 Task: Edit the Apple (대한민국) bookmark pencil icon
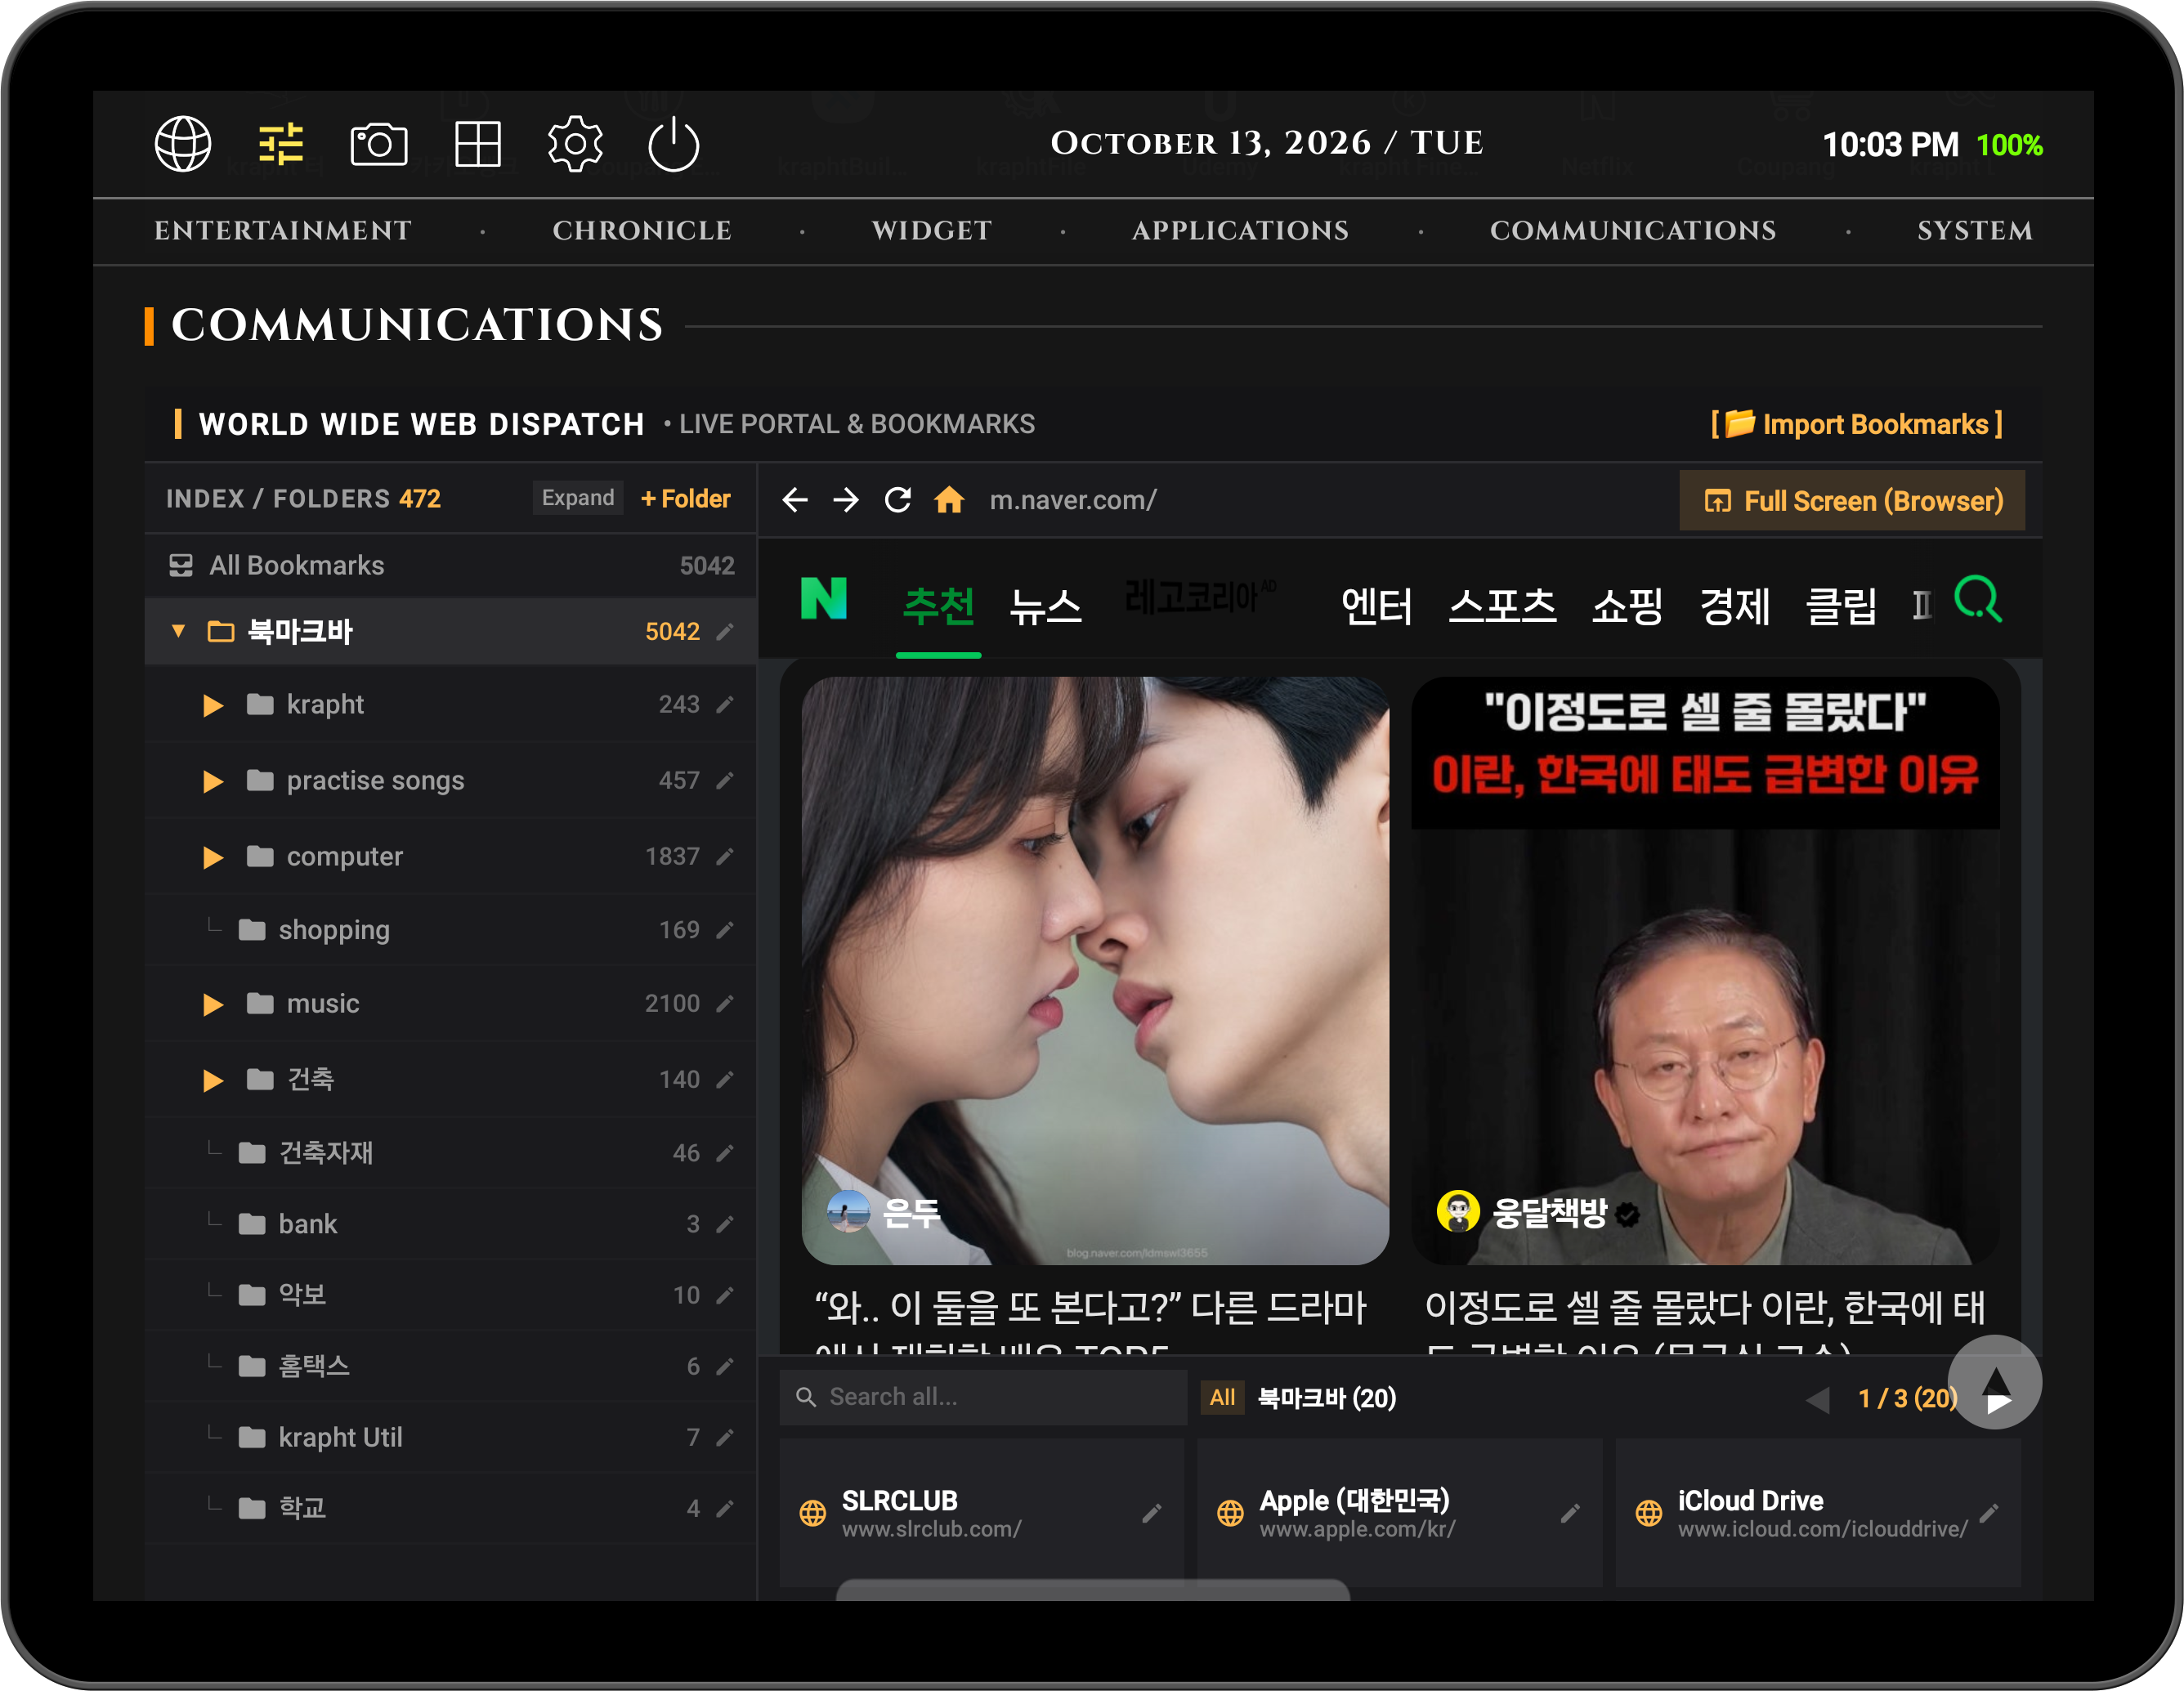(x=1570, y=1514)
